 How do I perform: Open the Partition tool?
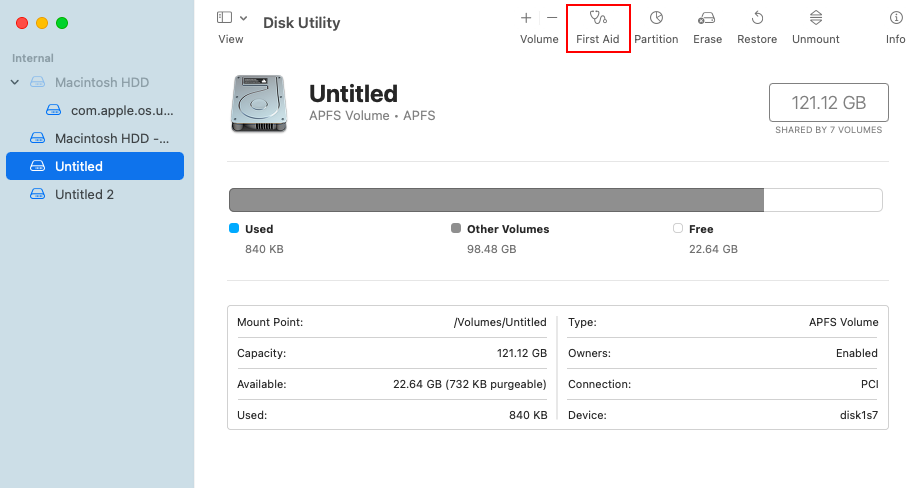[656, 28]
